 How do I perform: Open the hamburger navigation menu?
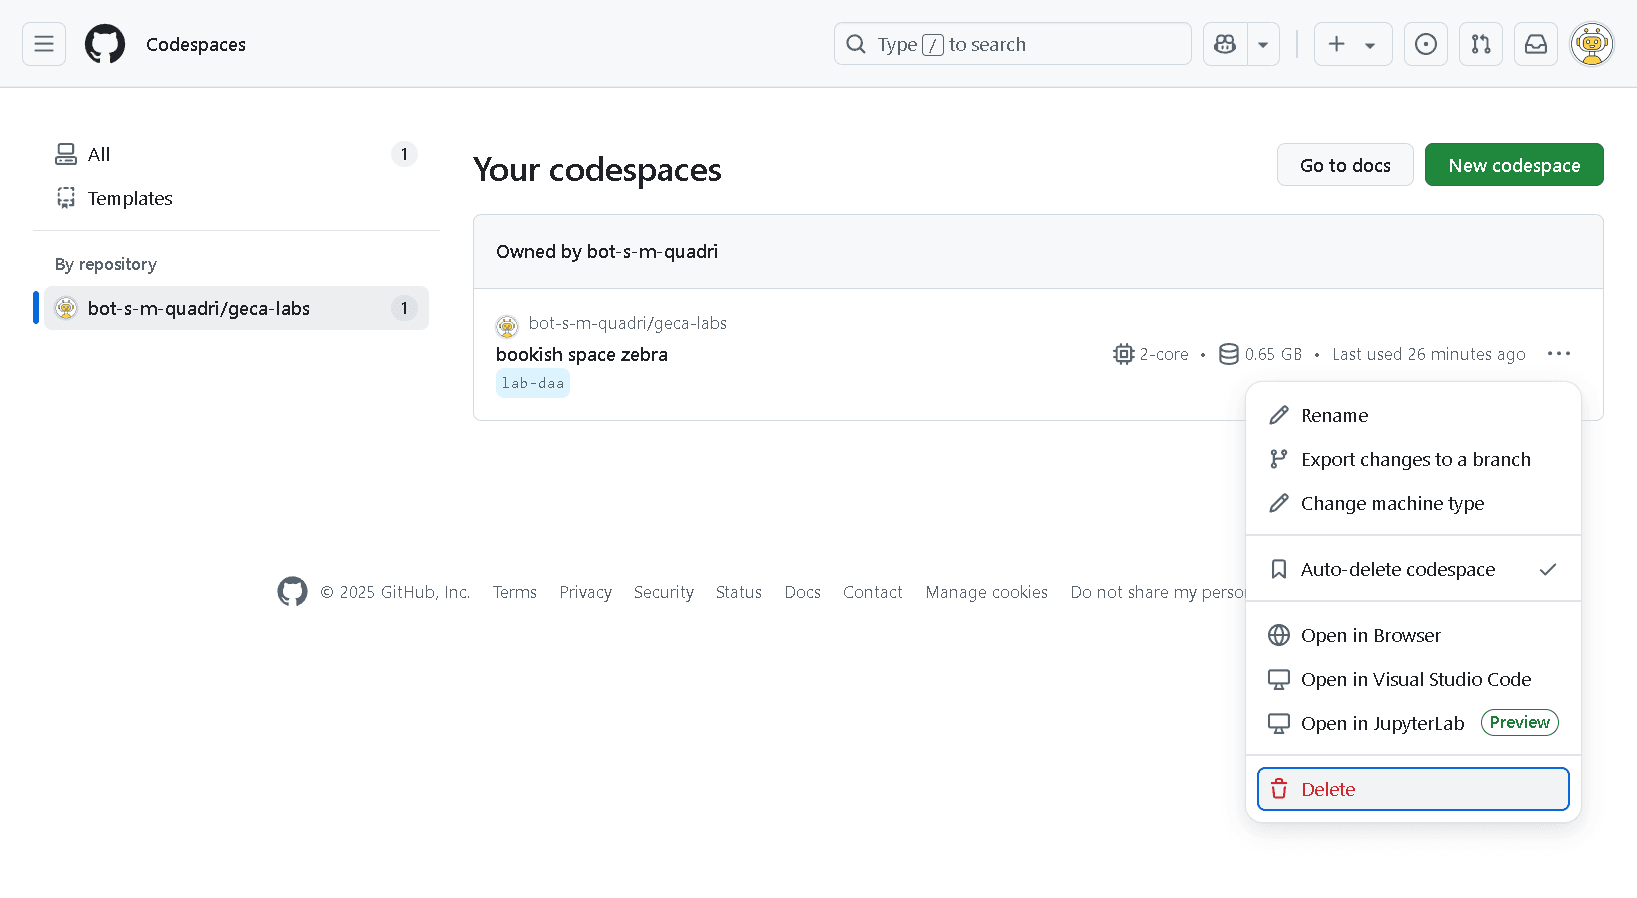click(x=44, y=44)
